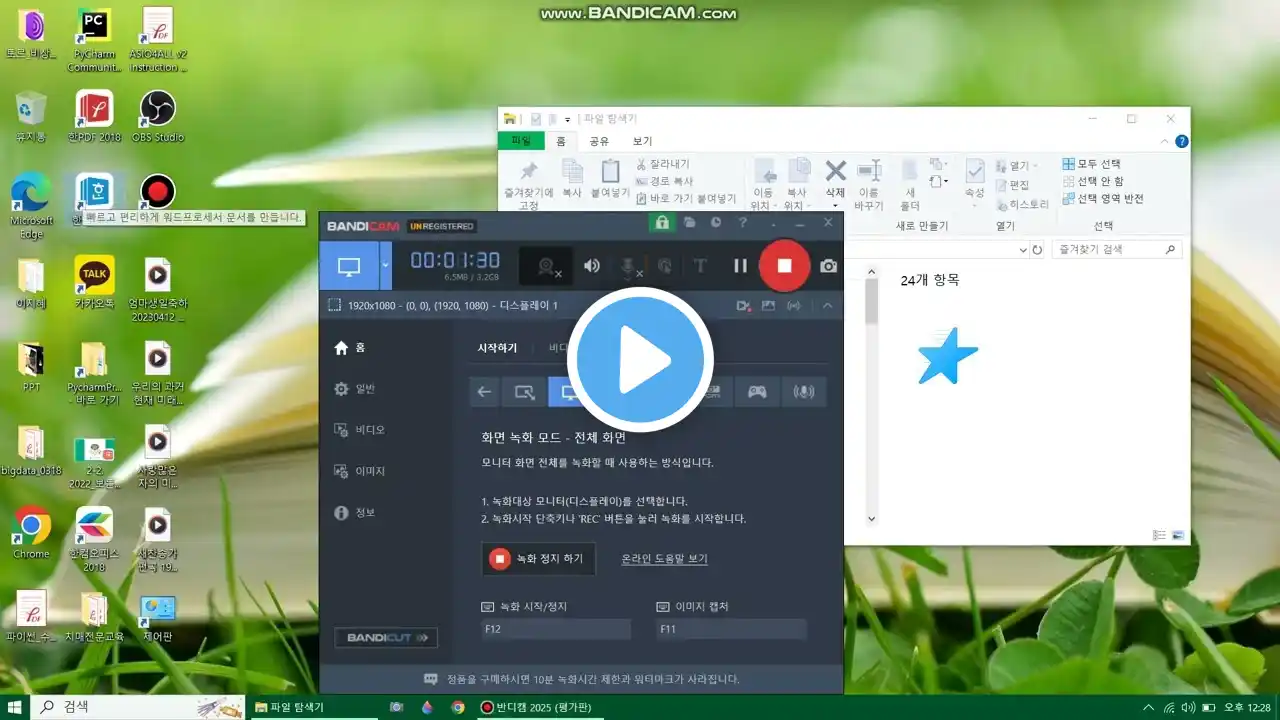Toggle the microphone in Bandicam toolbar

[x=629, y=266]
